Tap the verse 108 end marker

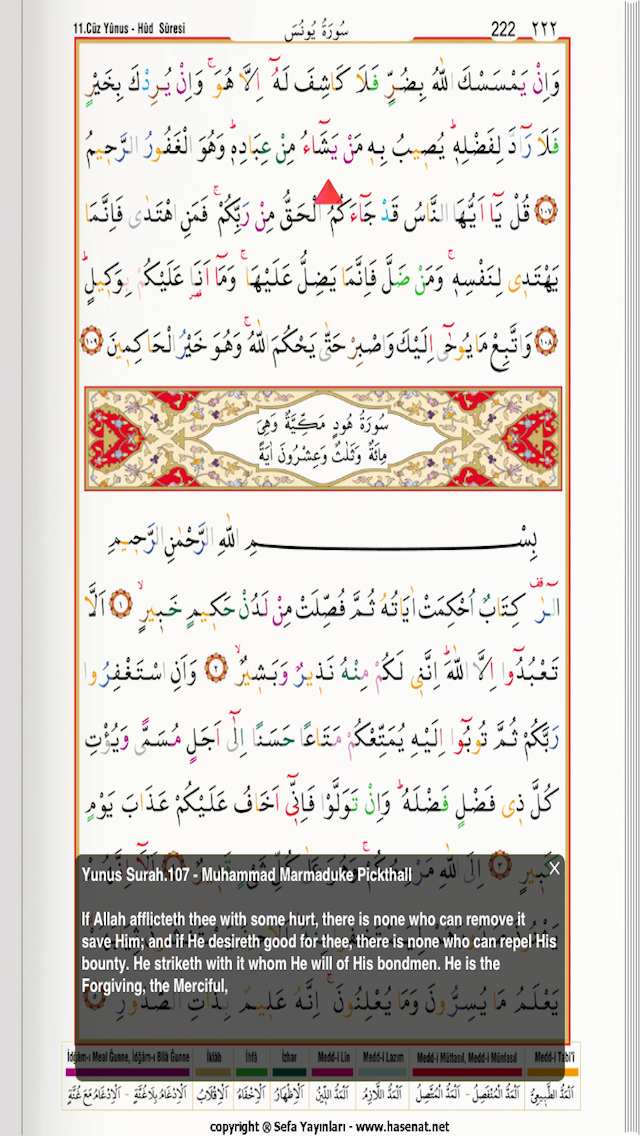544,341
